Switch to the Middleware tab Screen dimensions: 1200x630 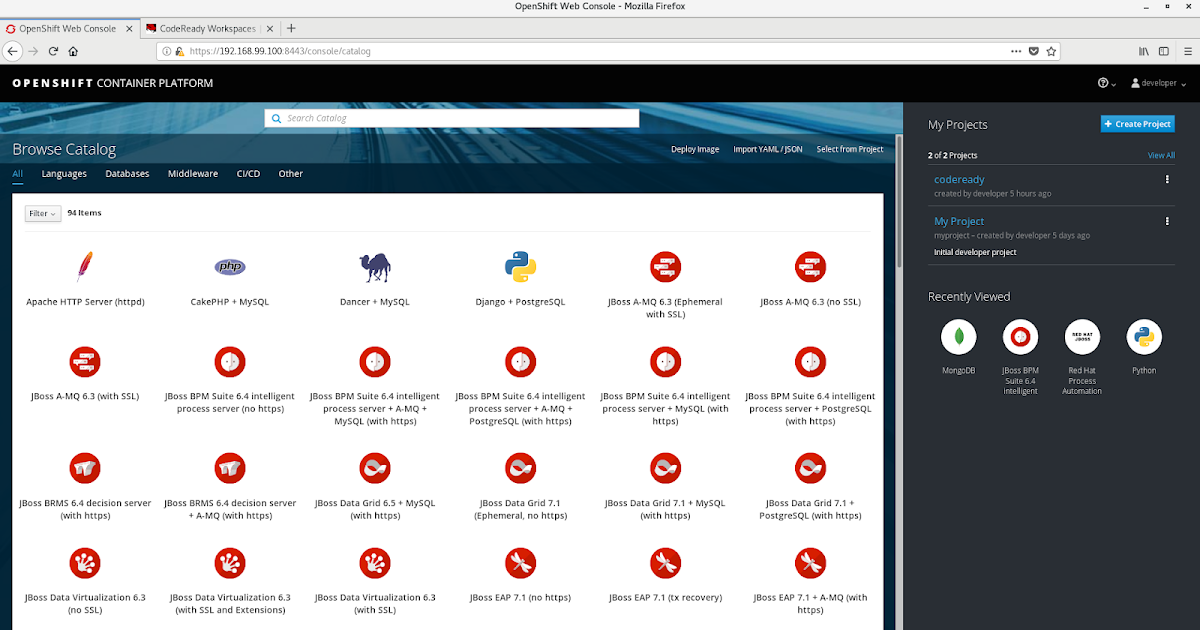coord(193,174)
